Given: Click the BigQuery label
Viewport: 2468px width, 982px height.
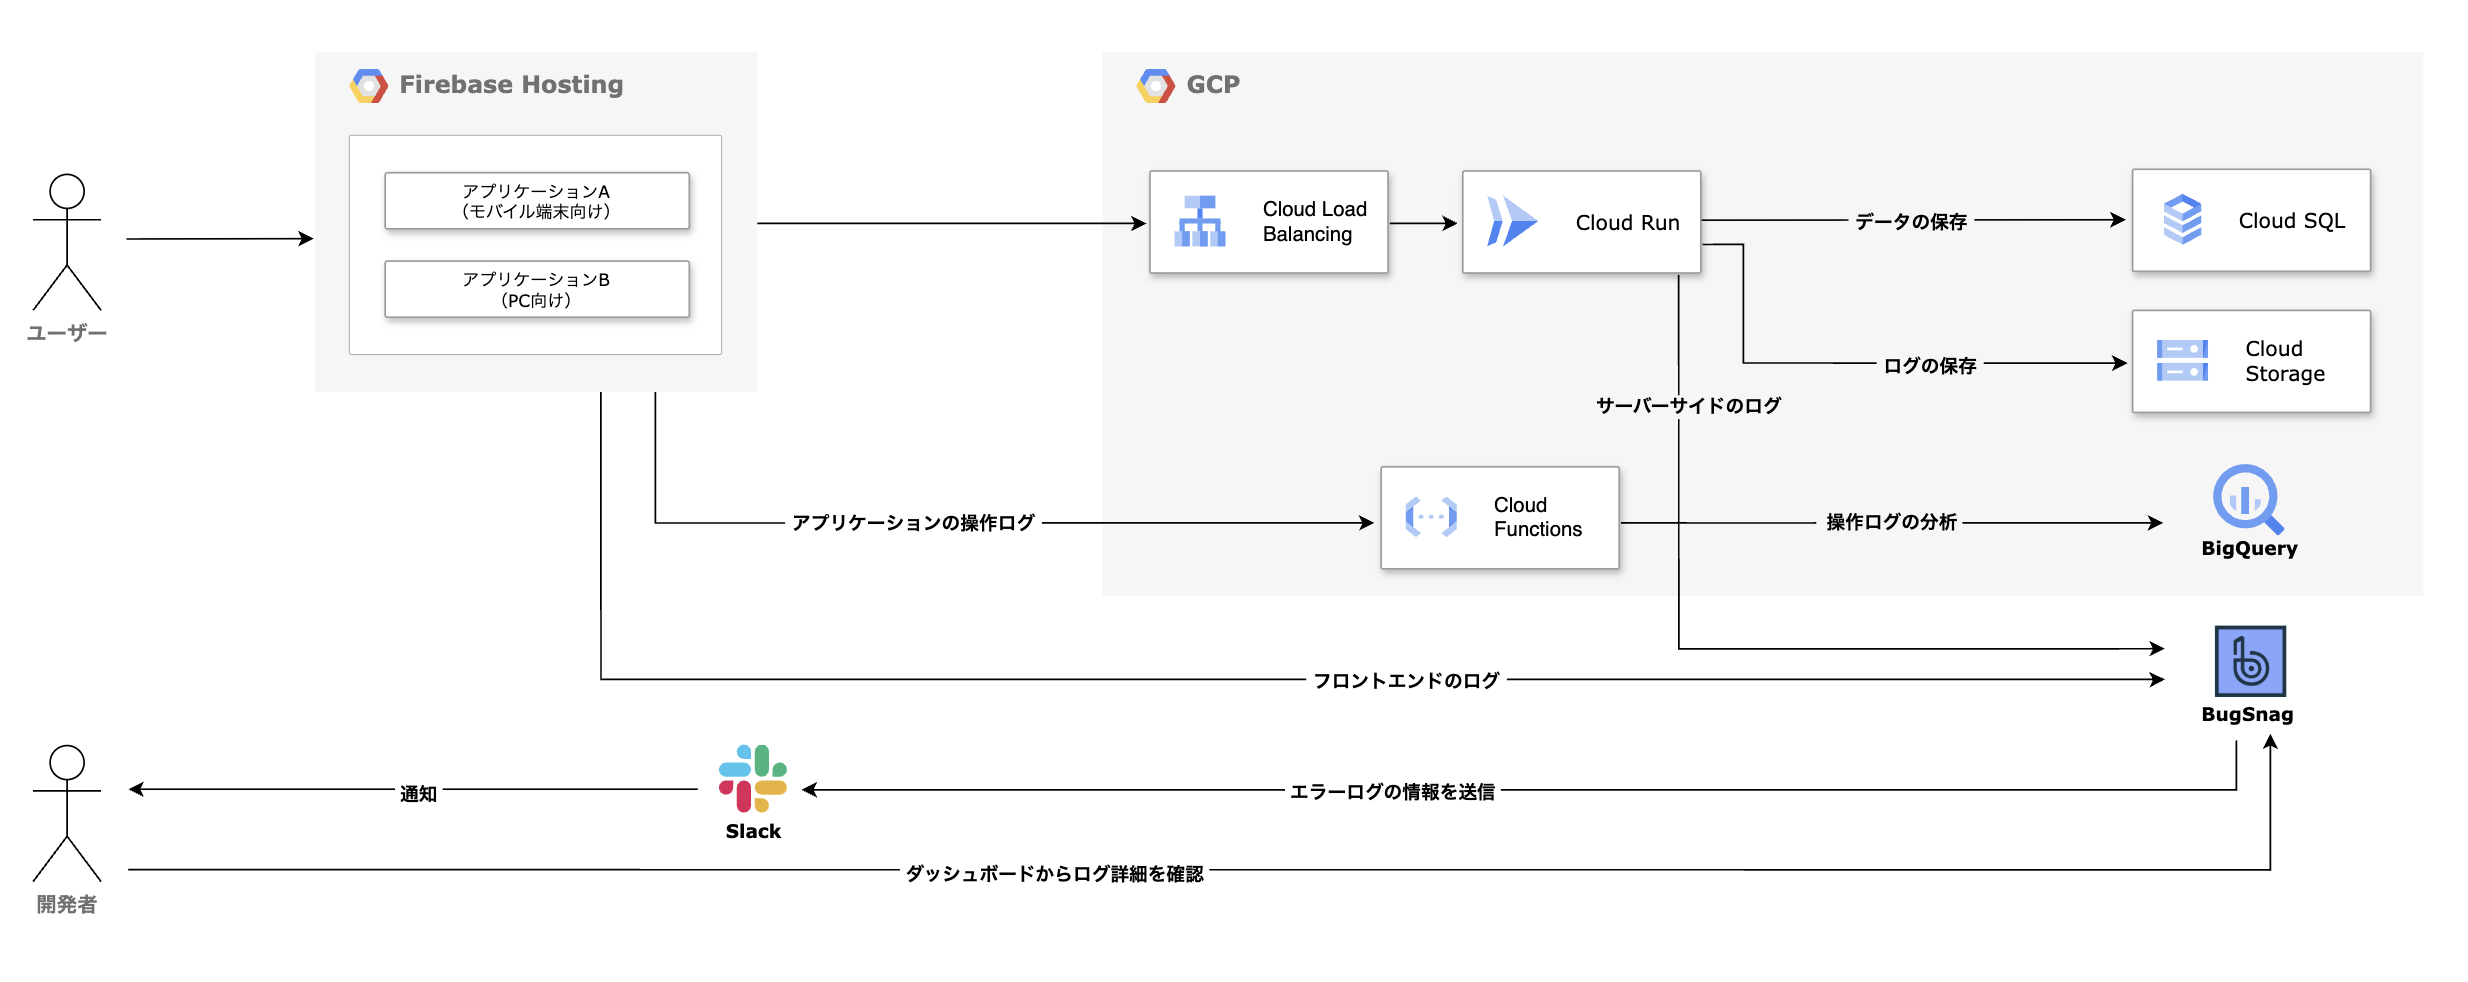Looking at the screenshot, I should pyautogui.click(x=2249, y=548).
